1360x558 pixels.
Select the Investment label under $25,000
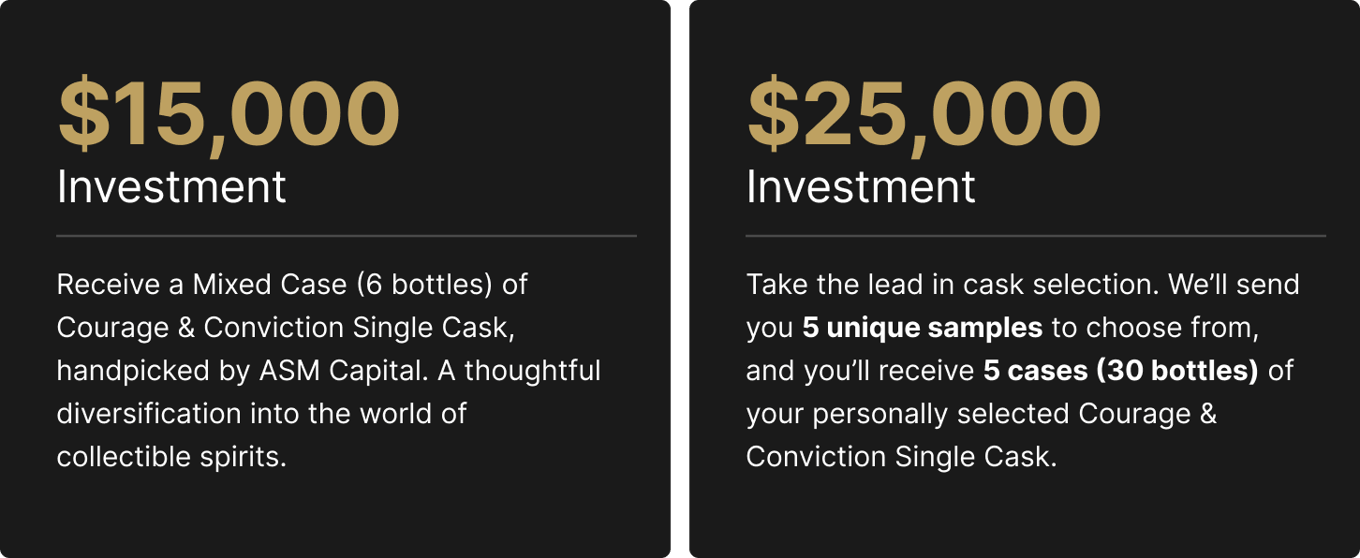(x=861, y=187)
